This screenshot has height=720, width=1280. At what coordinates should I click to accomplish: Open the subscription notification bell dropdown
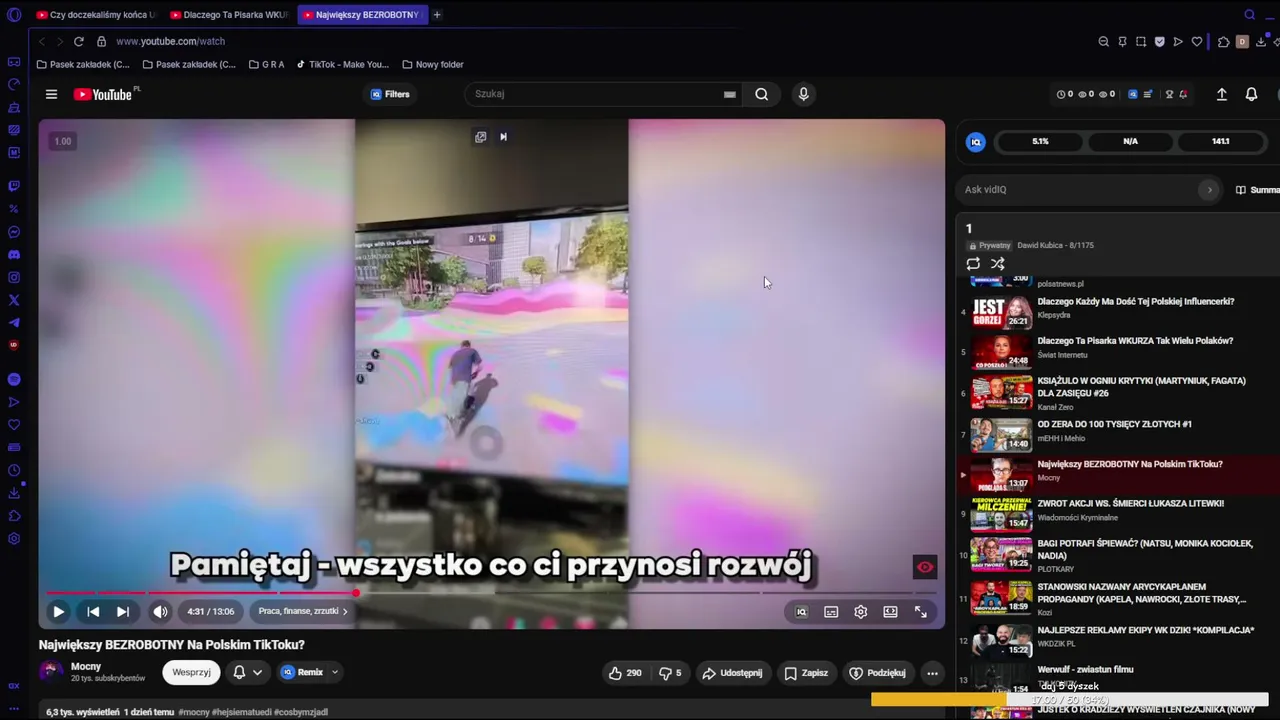(x=247, y=672)
